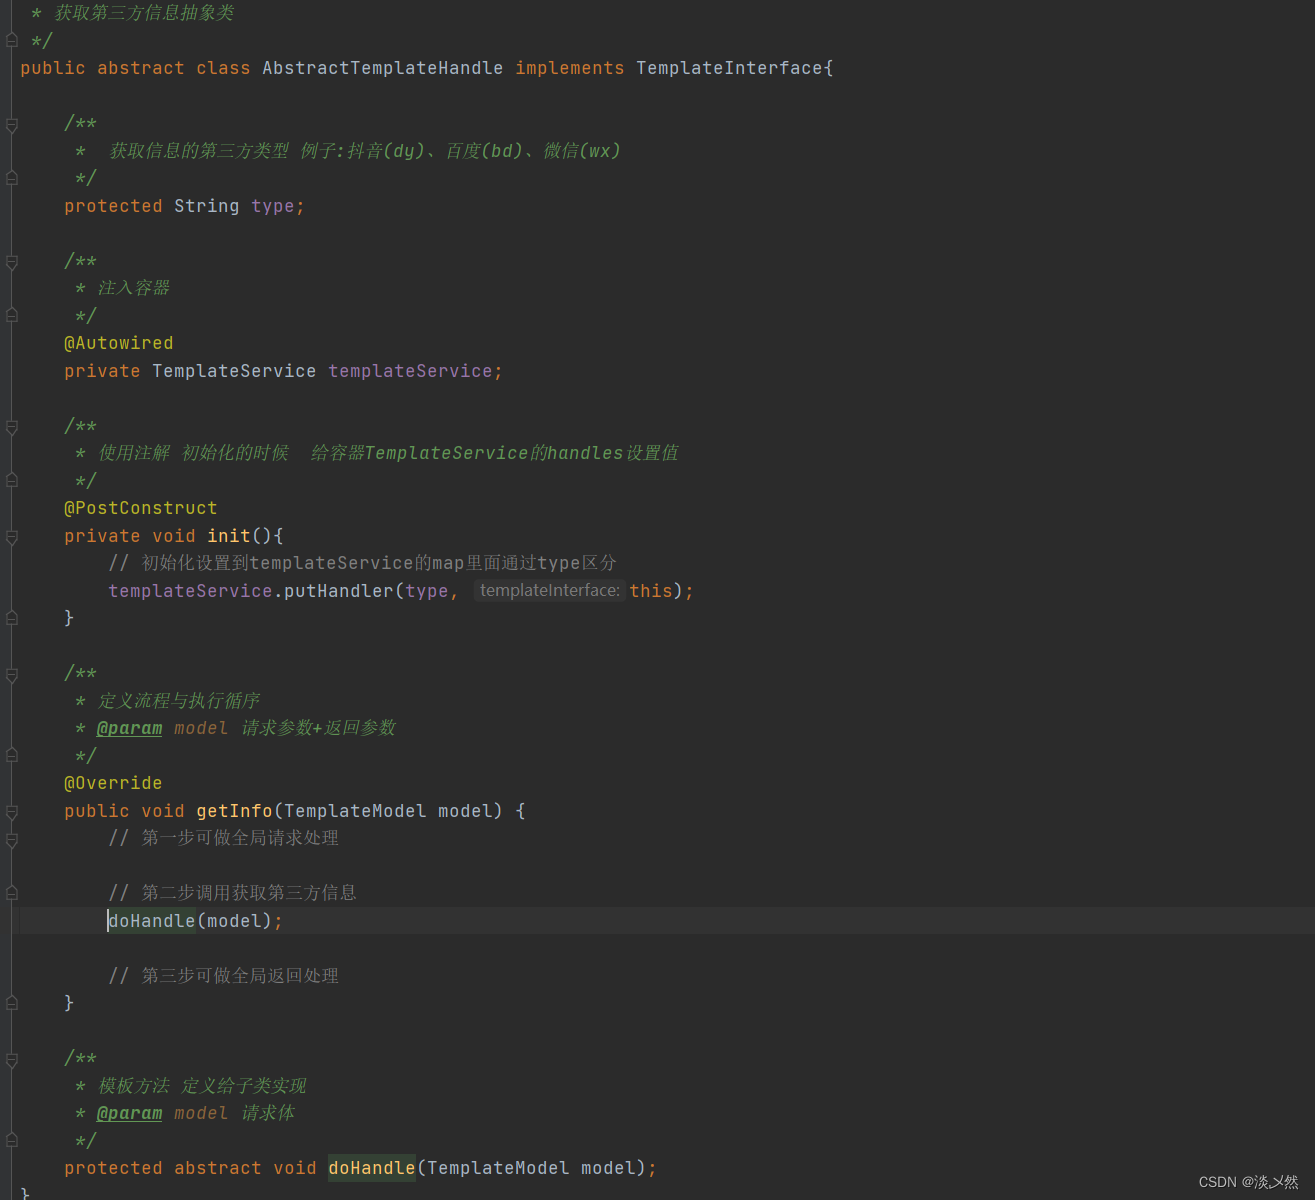Collapse the init() method fold marker

12,537
